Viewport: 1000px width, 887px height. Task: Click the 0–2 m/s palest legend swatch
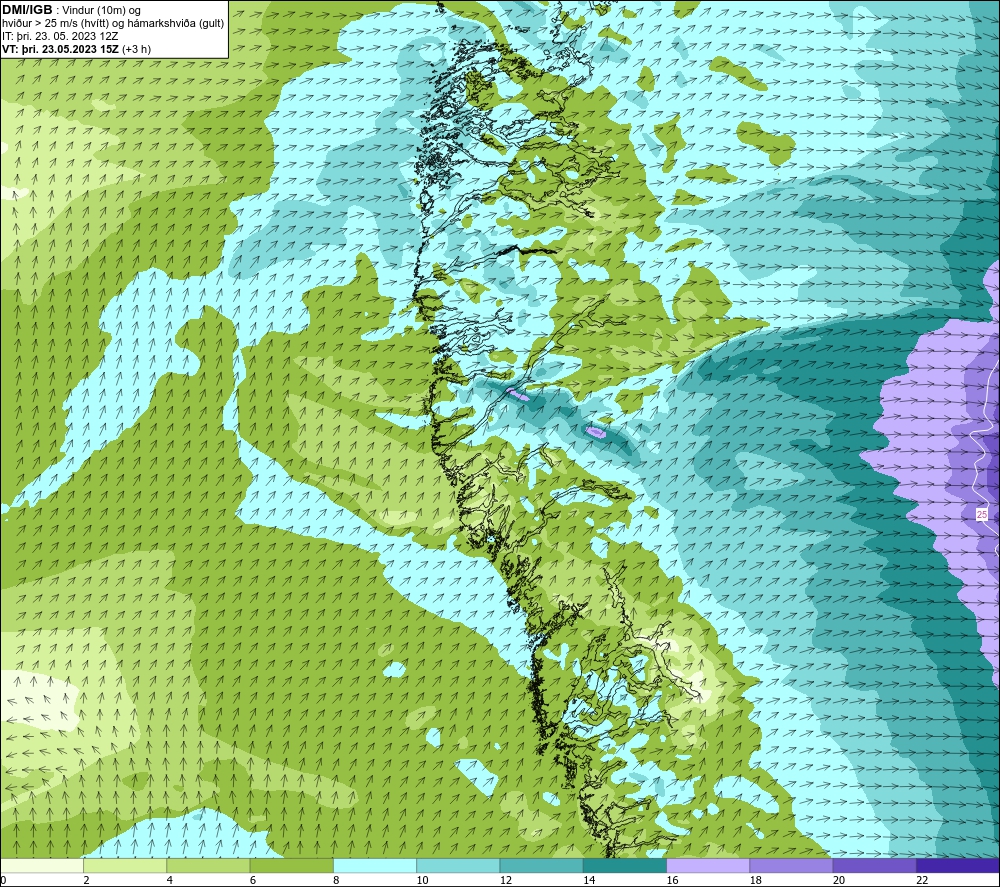point(42,865)
